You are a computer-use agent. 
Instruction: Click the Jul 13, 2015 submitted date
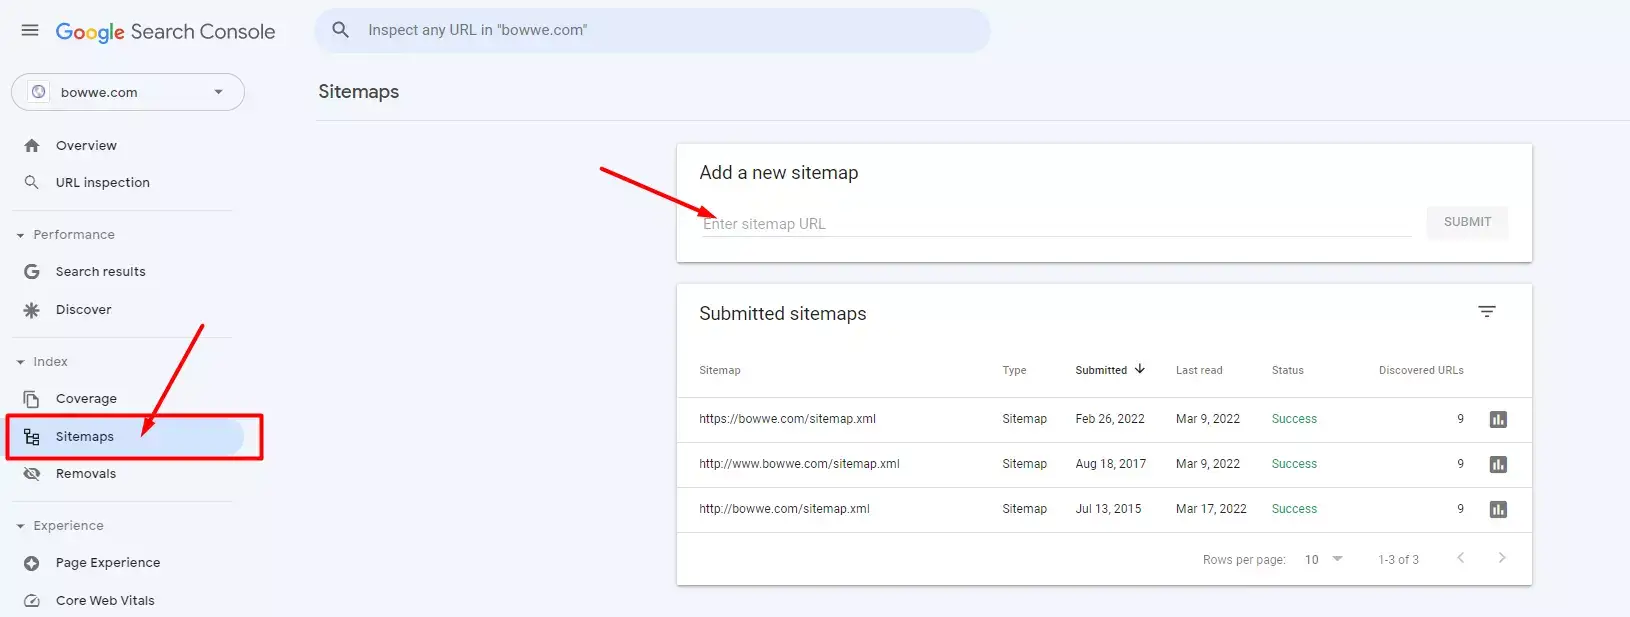[1108, 509]
